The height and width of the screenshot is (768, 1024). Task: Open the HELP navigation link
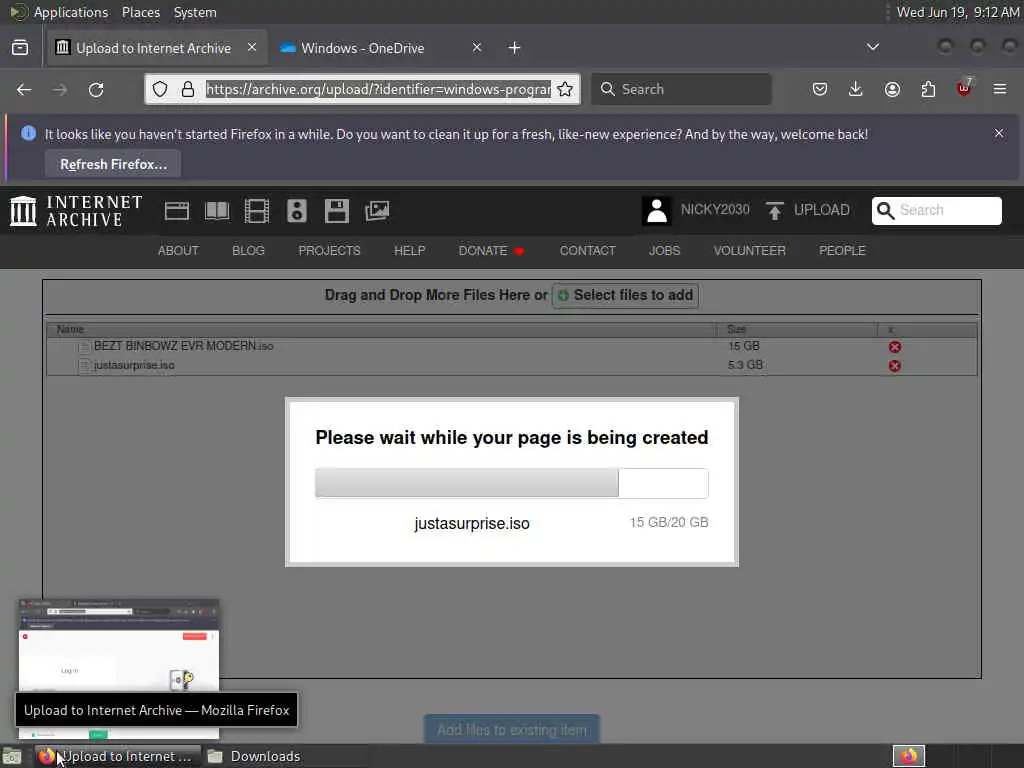click(409, 251)
